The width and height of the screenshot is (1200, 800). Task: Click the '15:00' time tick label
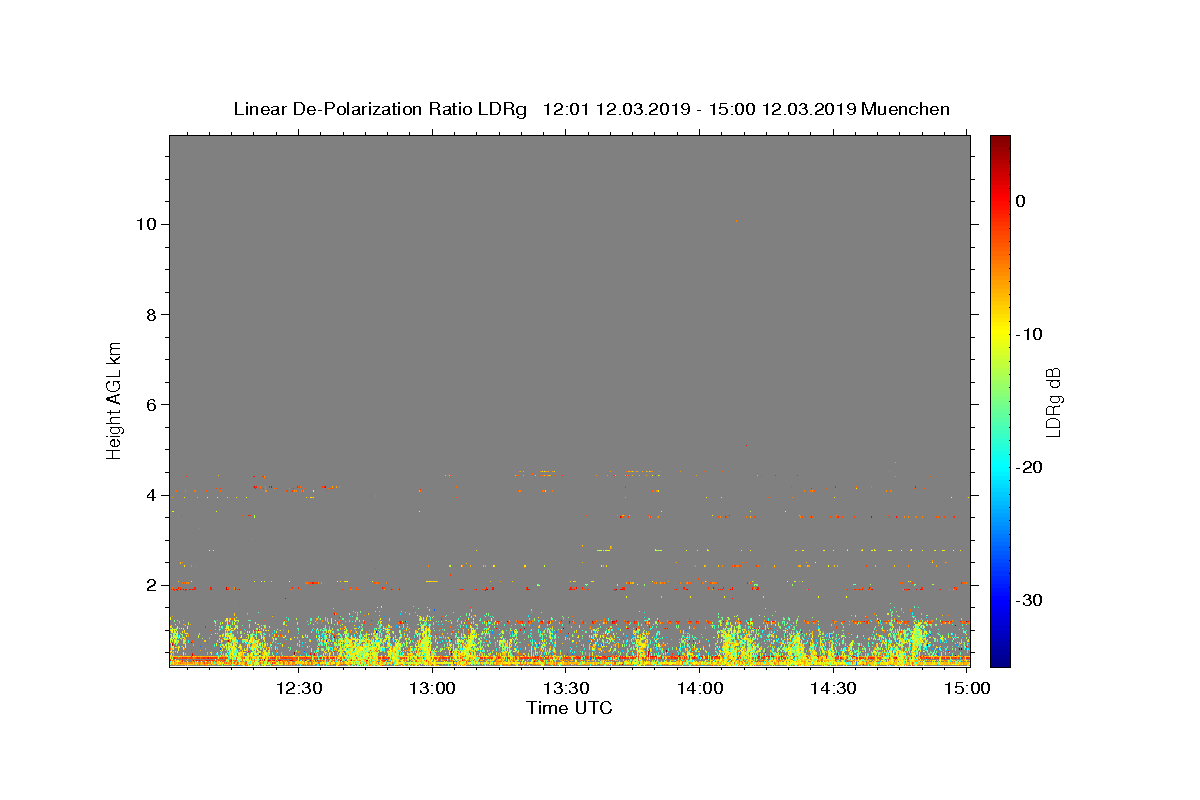(x=967, y=688)
